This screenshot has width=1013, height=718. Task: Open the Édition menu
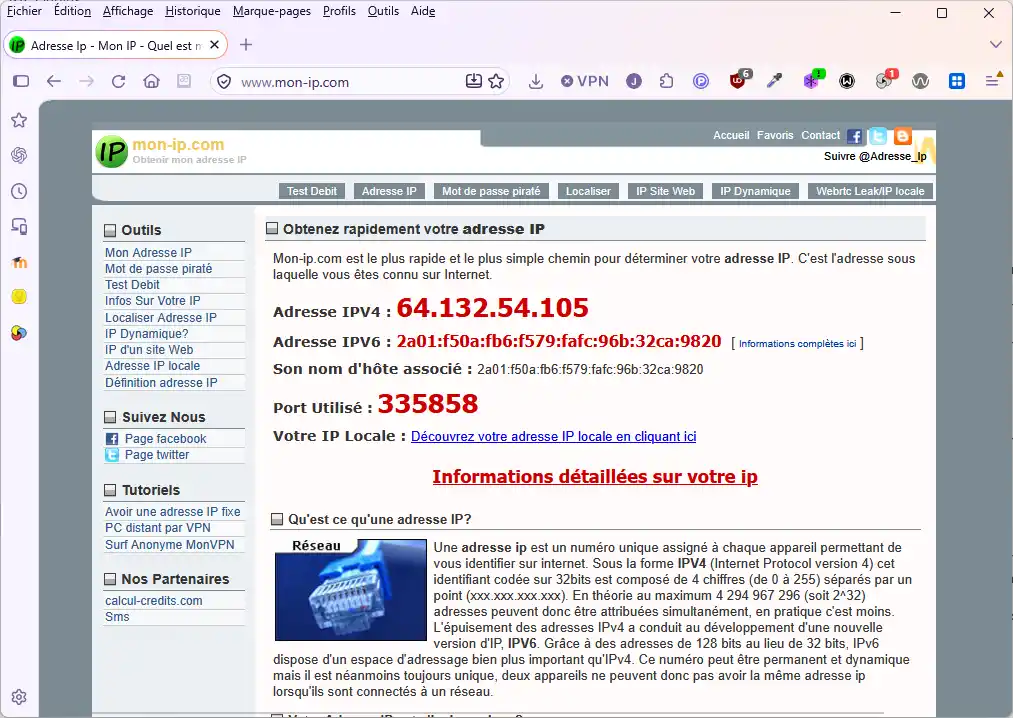(x=72, y=11)
